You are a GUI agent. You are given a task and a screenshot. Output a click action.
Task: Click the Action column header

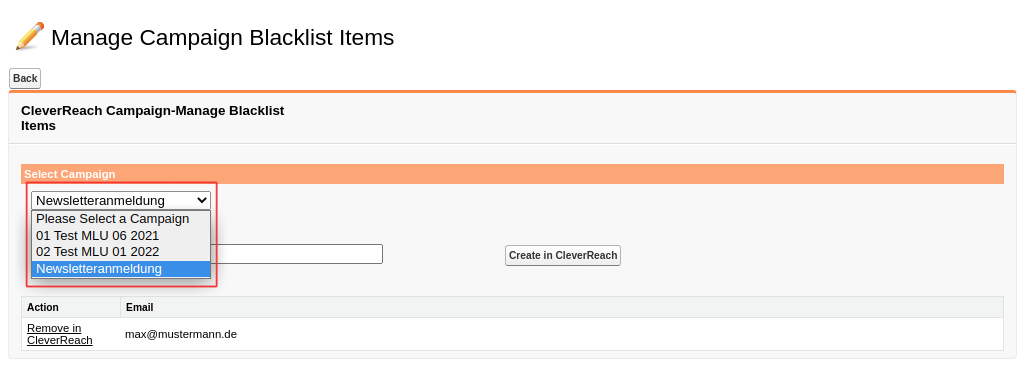pos(43,307)
